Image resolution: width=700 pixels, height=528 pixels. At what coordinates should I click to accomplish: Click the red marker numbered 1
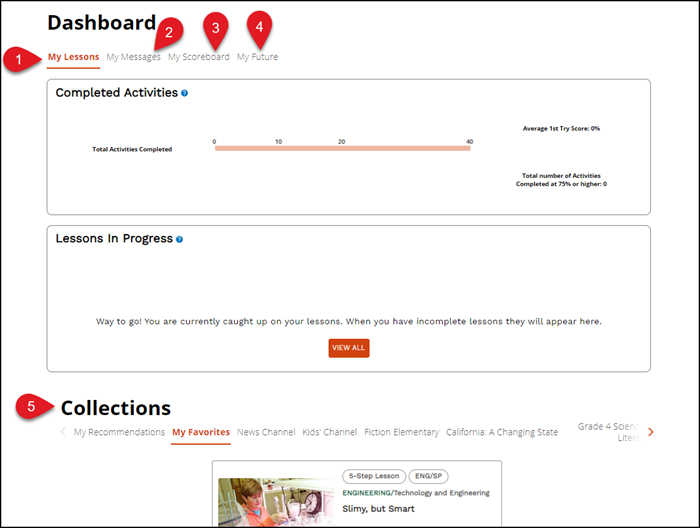click(x=18, y=59)
